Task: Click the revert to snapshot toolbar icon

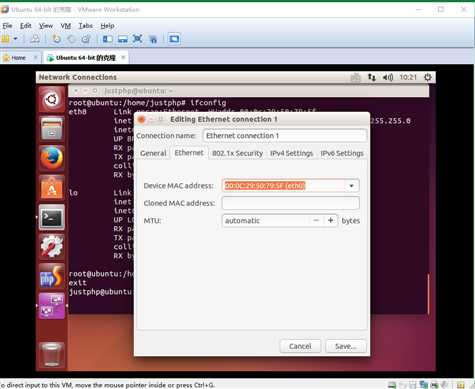Action: [71, 39]
